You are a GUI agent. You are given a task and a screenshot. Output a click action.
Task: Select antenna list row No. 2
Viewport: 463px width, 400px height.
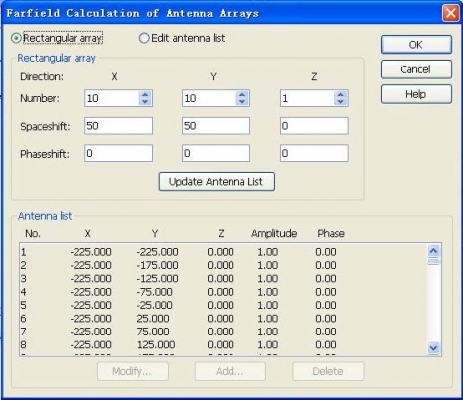tap(223, 265)
